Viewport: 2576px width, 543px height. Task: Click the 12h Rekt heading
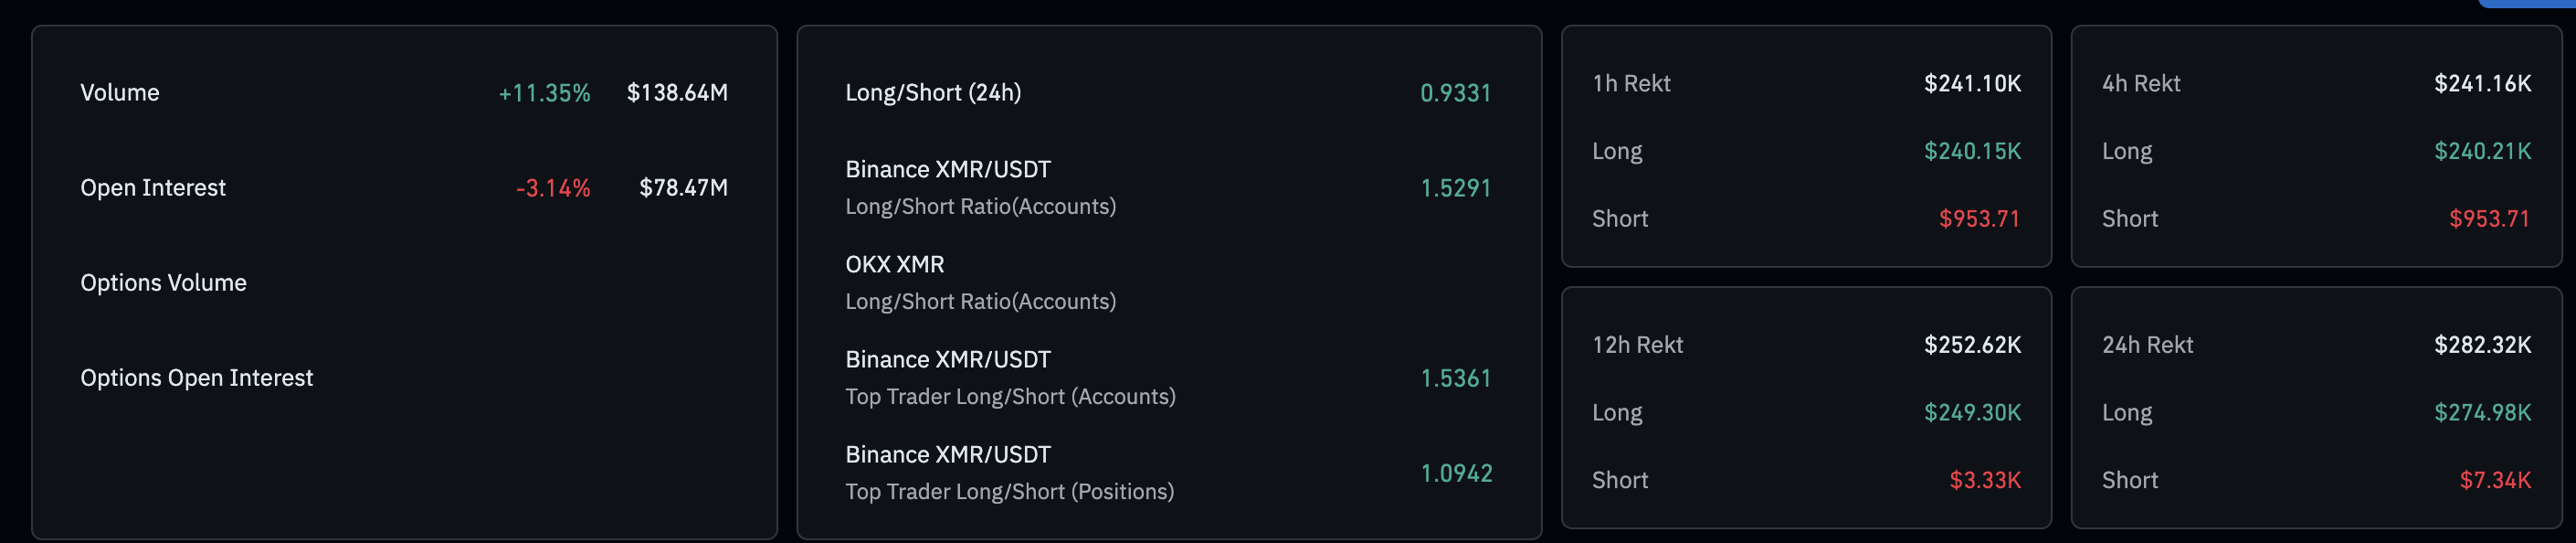click(1637, 345)
